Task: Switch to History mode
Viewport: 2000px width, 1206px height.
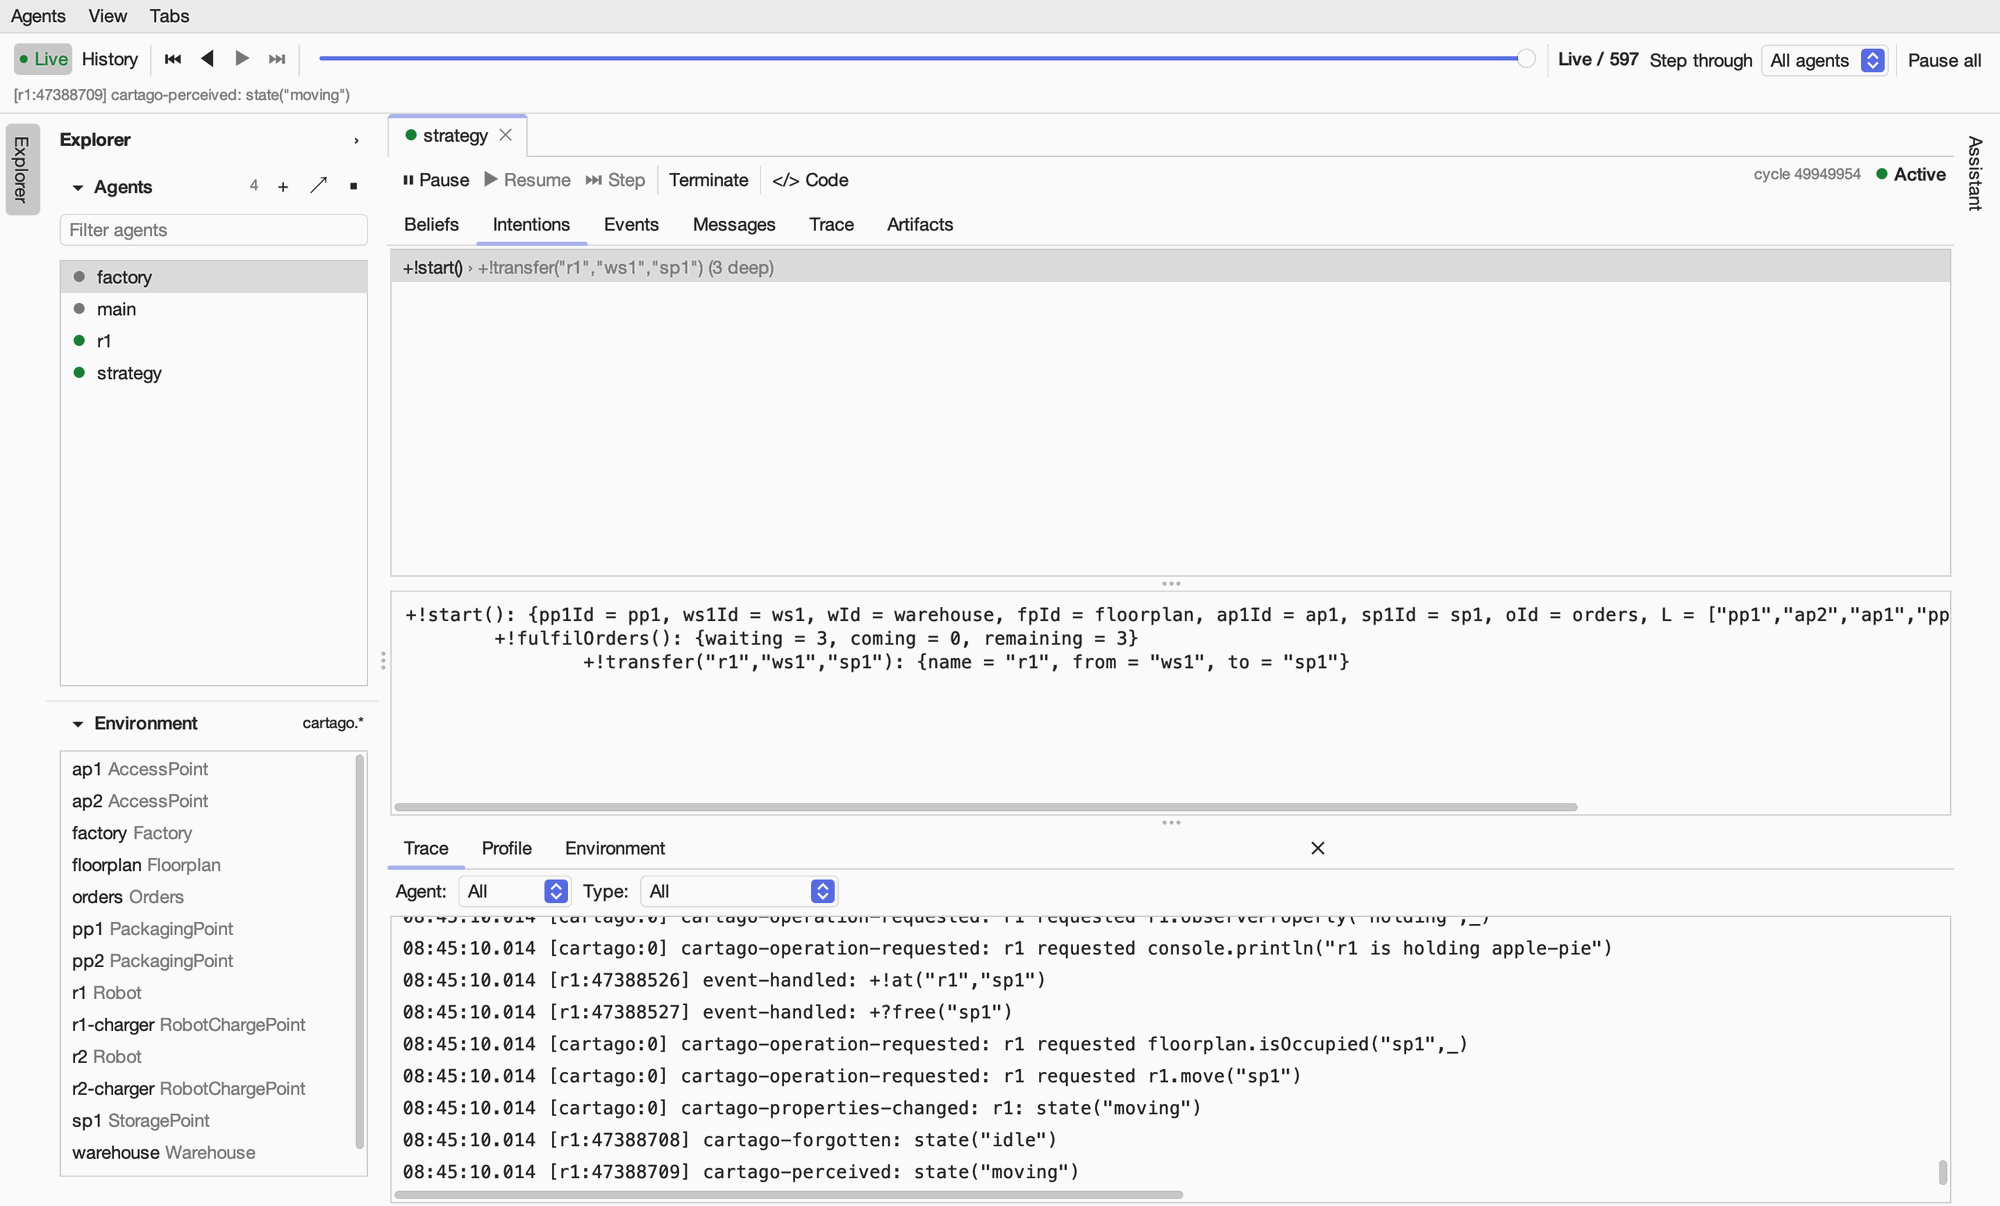Action: [x=110, y=59]
